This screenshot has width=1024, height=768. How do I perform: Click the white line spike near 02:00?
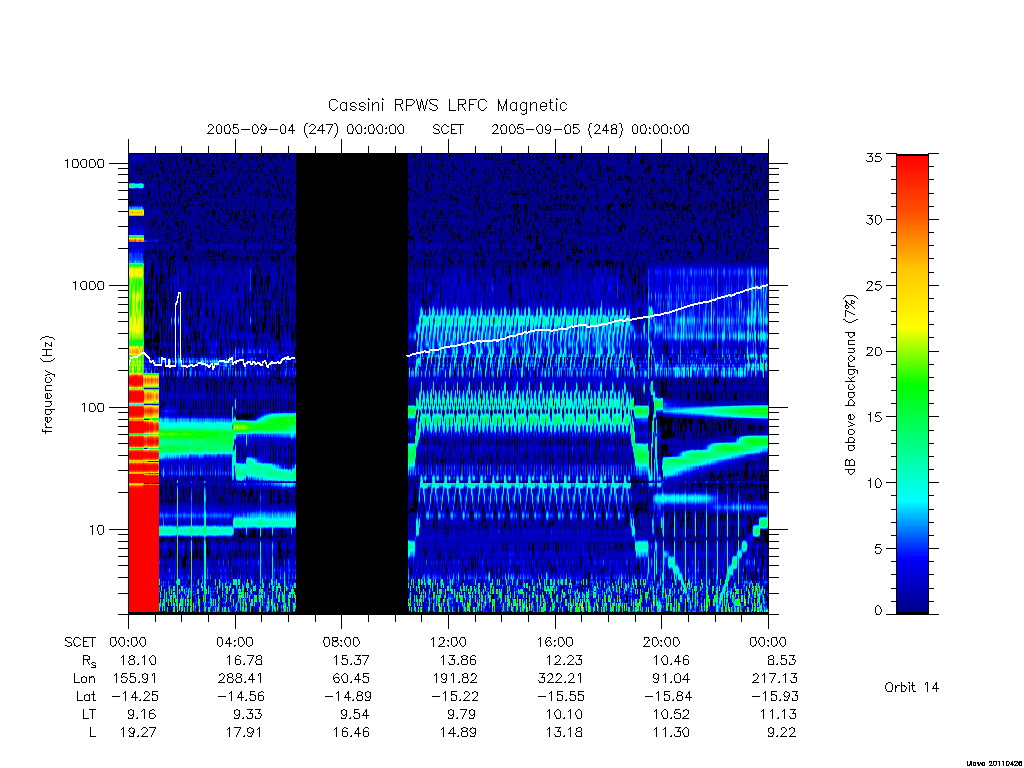coord(178,327)
